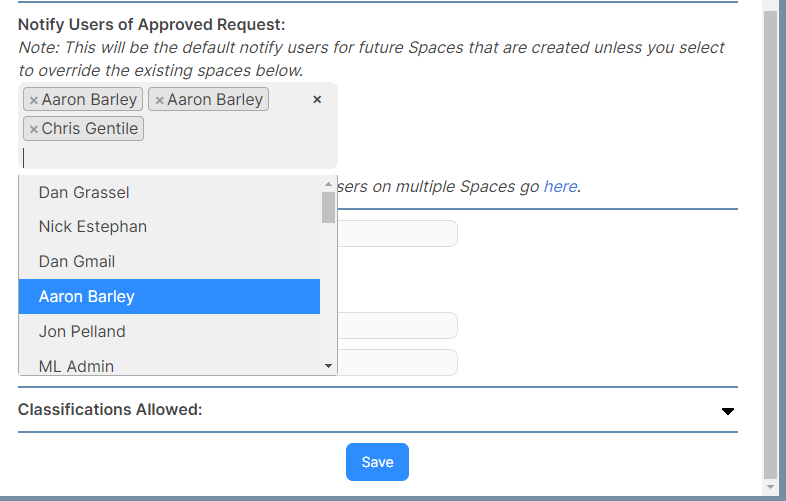Click the dropdown list scrollbar thumb
Viewport: 786px width, 501px height.
328,208
